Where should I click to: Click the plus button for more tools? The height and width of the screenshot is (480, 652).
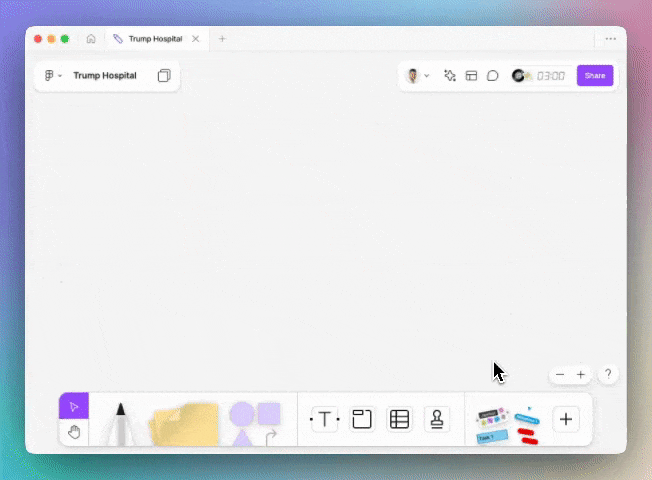coord(566,419)
